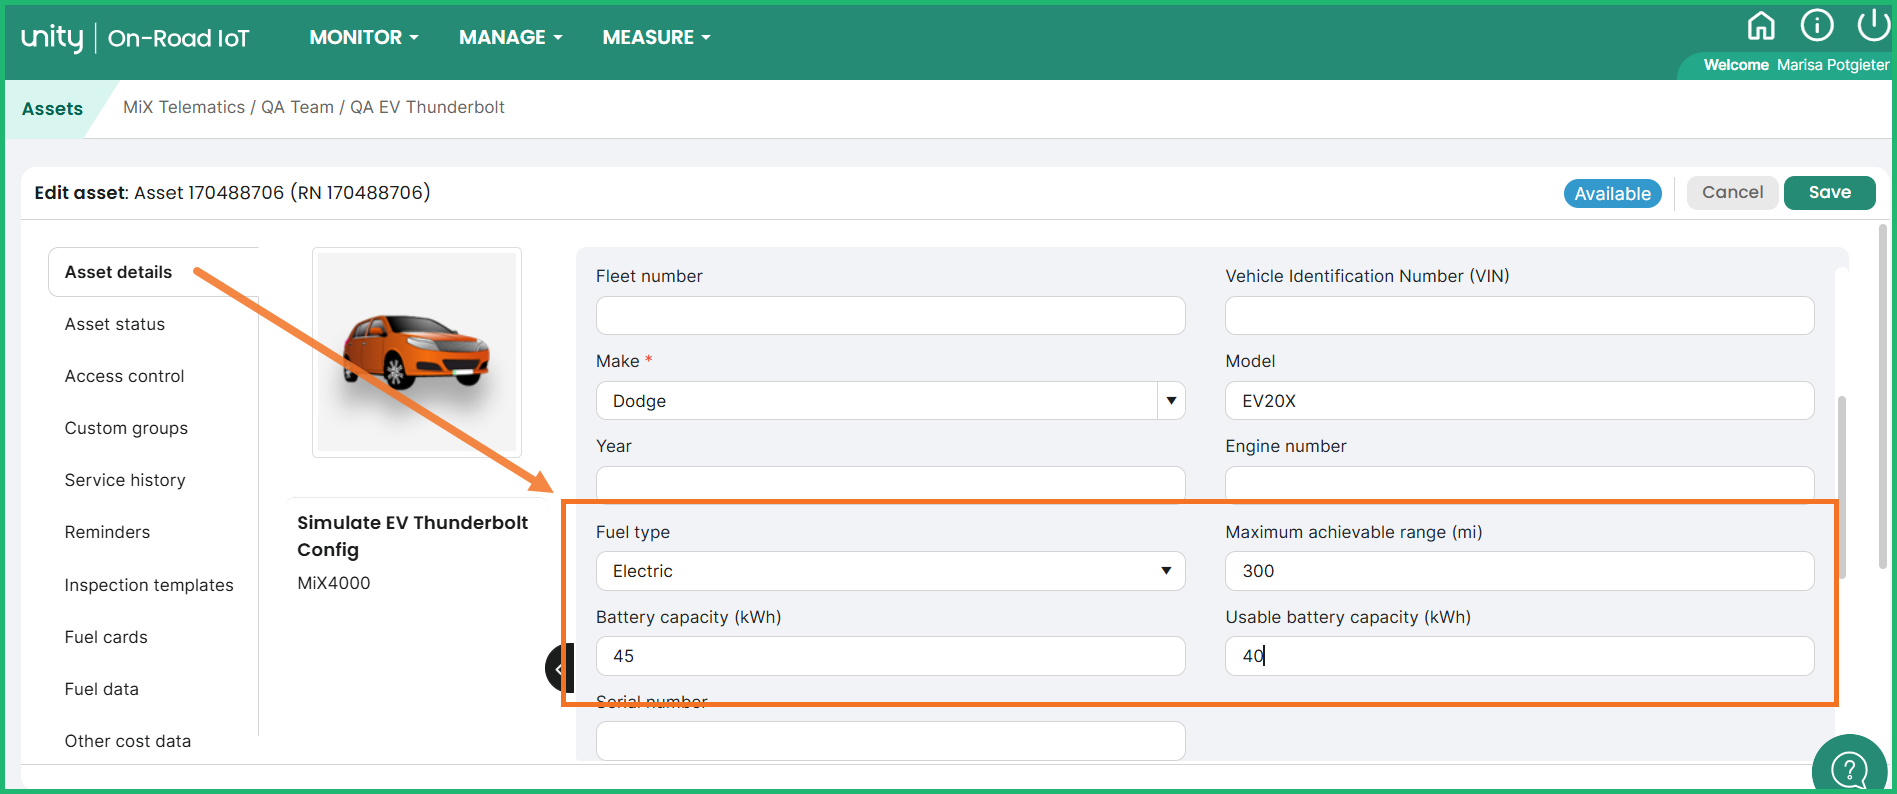Screen dimensions: 1897x794
Task: Cancel editing the asset
Action: point(1732,193)
